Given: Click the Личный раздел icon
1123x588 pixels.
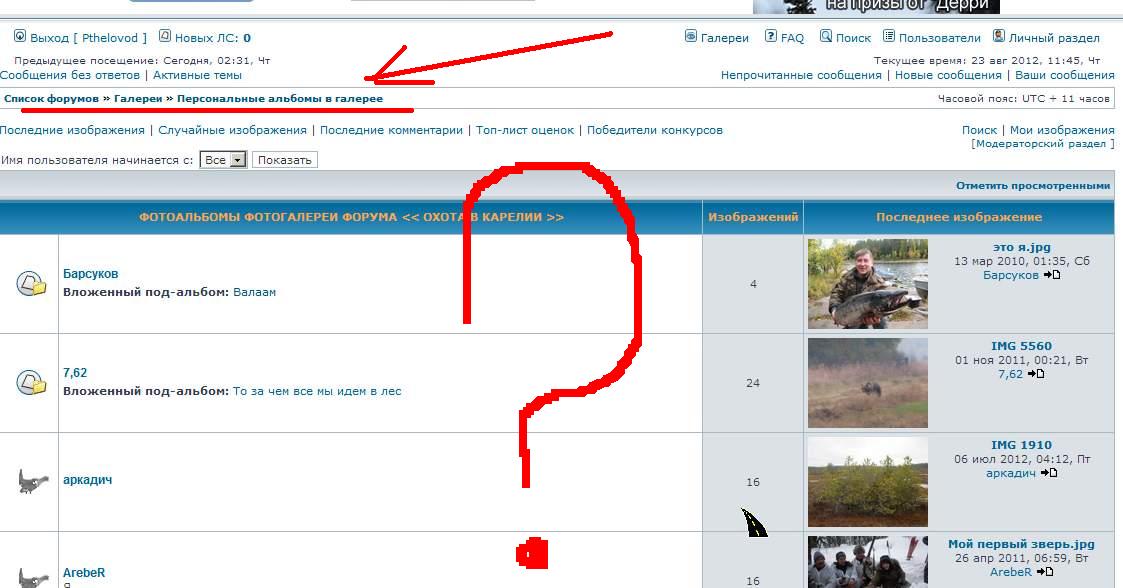Looking at the screenshot, I should click(x=998, y=37).
